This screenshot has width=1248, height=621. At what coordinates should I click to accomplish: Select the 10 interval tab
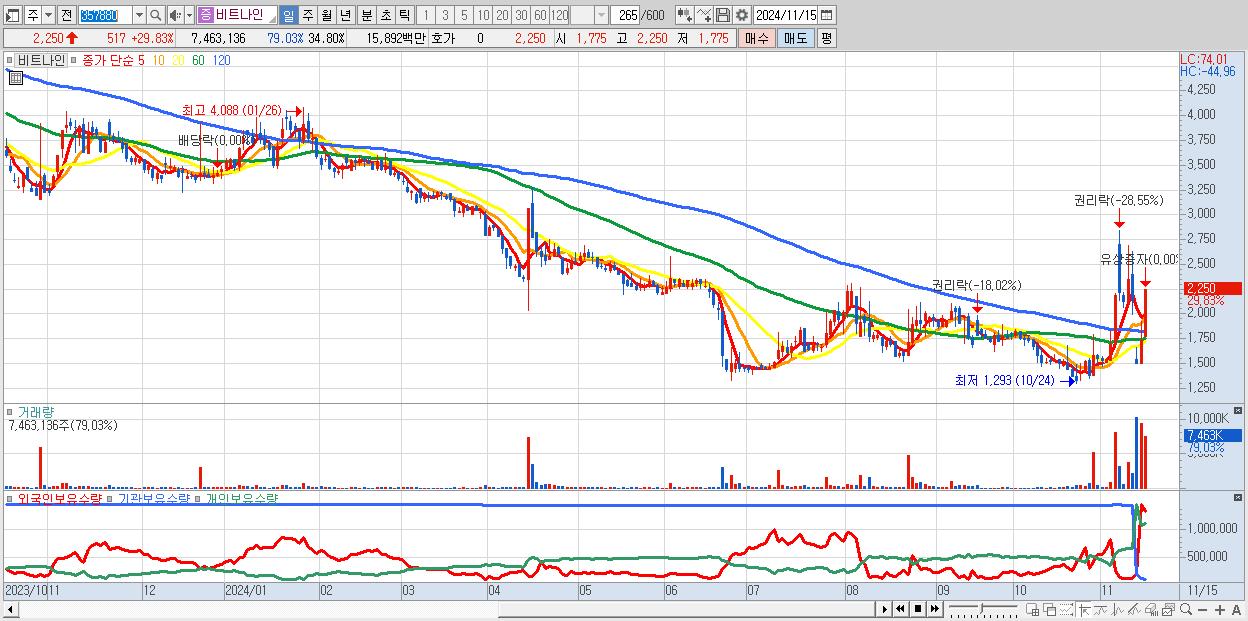tap(483, 15)
